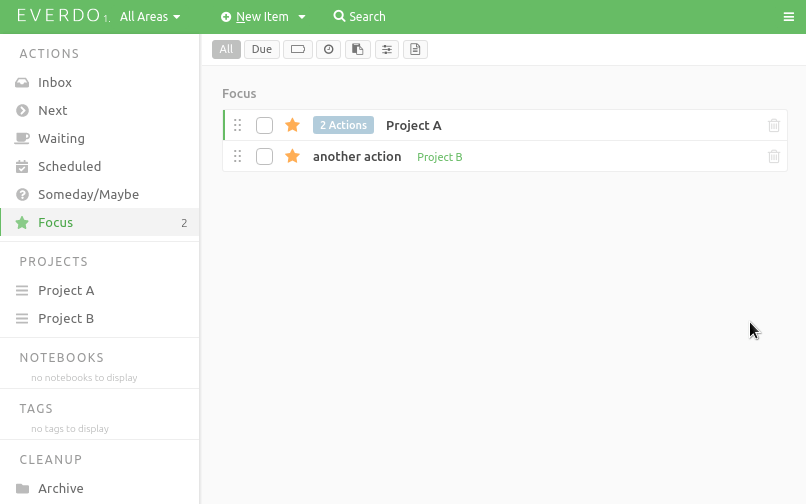Screen dimensions: 806x504
Task: Click the Search label in header
Action: point(367,17)
